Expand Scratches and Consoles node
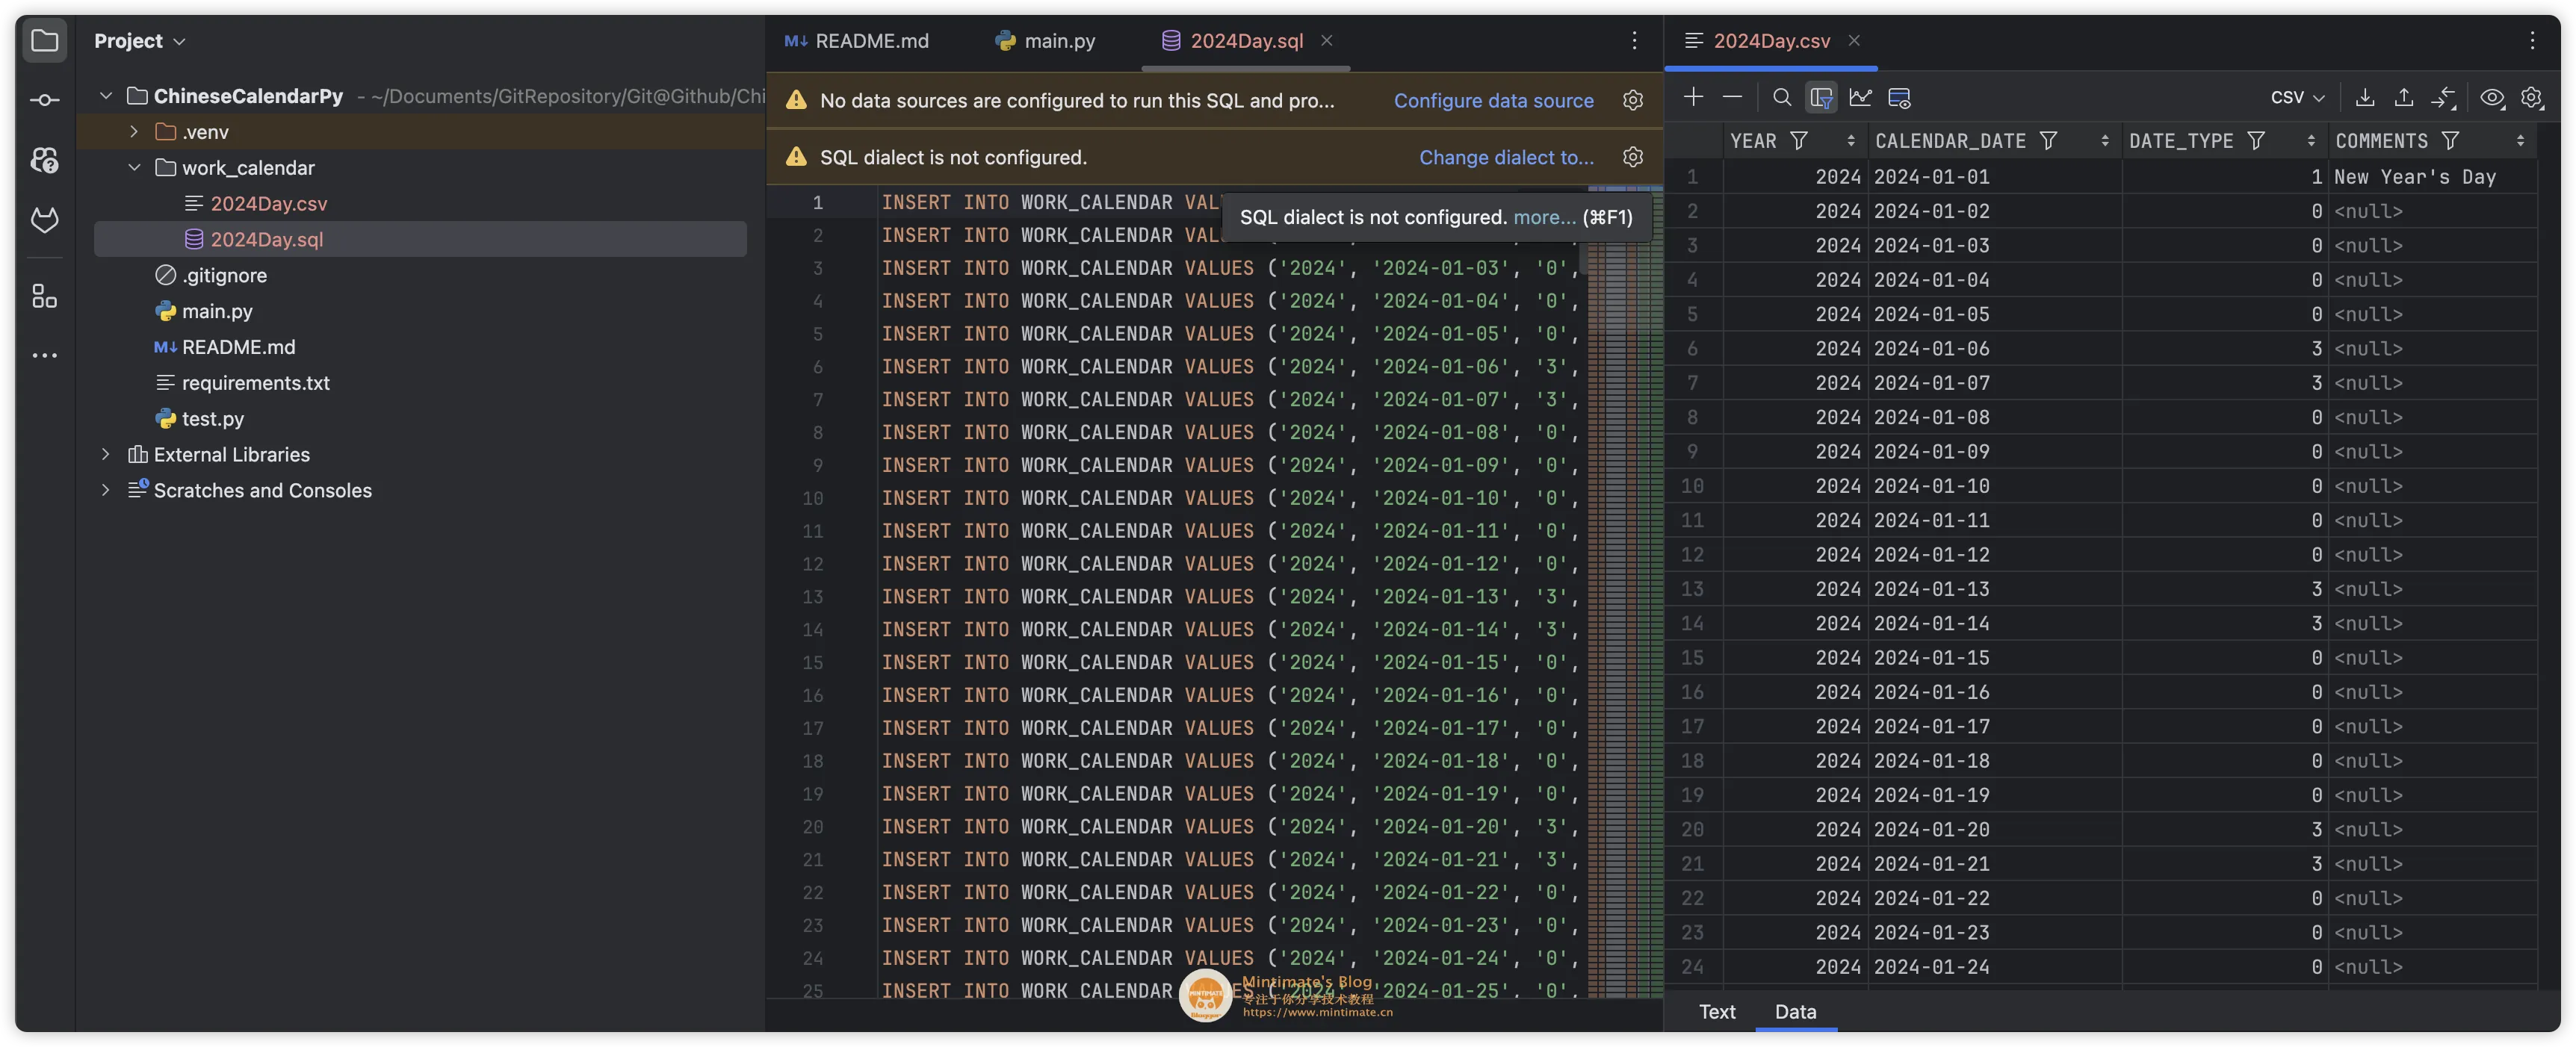This screenshot has height=1047, width=2576. coord(105,490)
